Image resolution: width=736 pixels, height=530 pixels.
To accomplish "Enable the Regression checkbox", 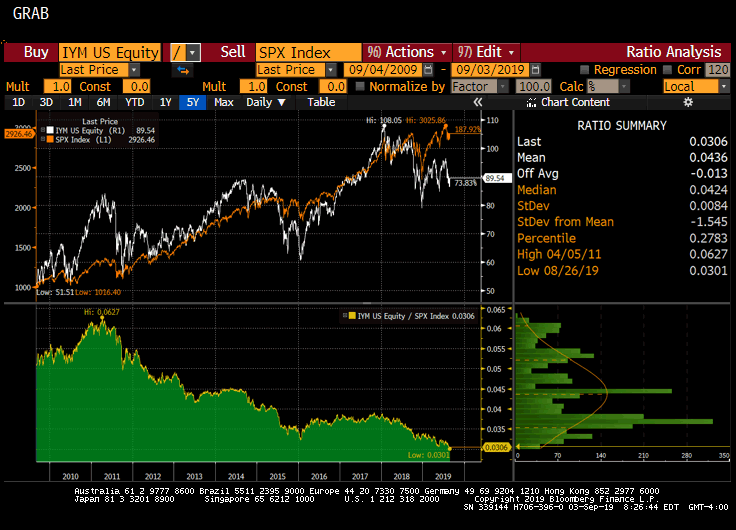I will click(584, 70).
